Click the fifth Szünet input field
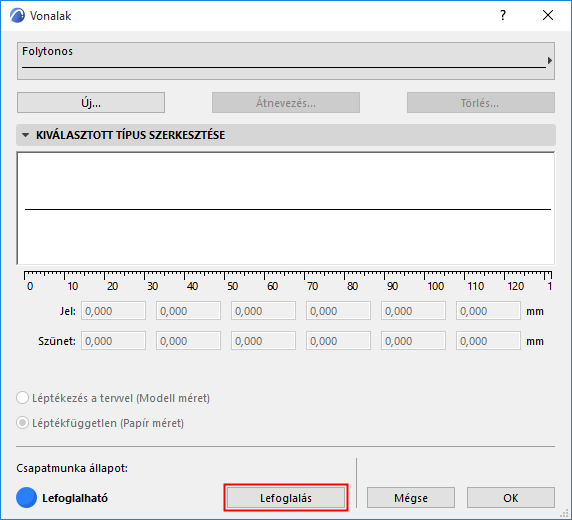Screen dimensions: 572x520 click(413, 341)
